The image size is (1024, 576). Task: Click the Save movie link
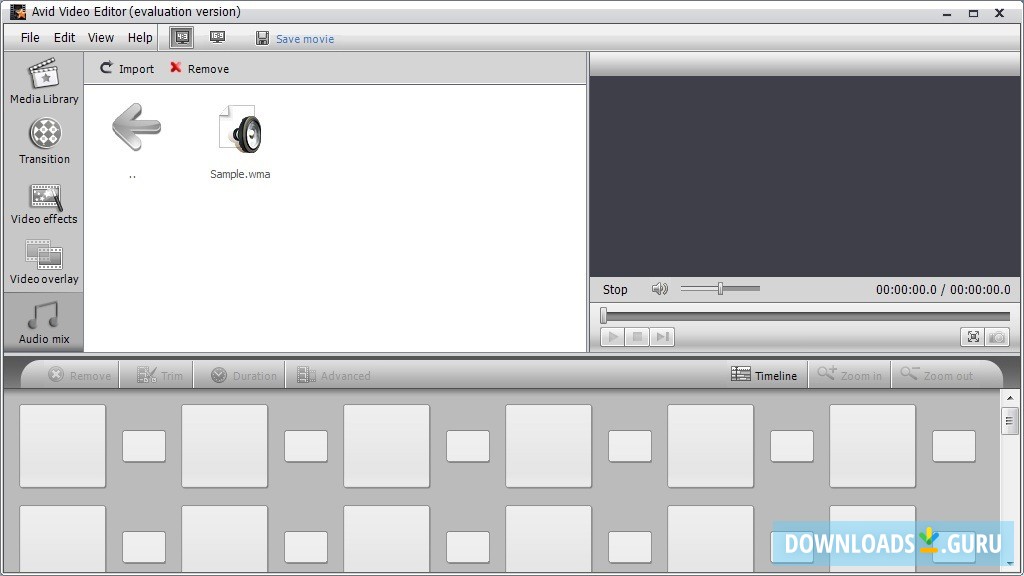point(304,39)
